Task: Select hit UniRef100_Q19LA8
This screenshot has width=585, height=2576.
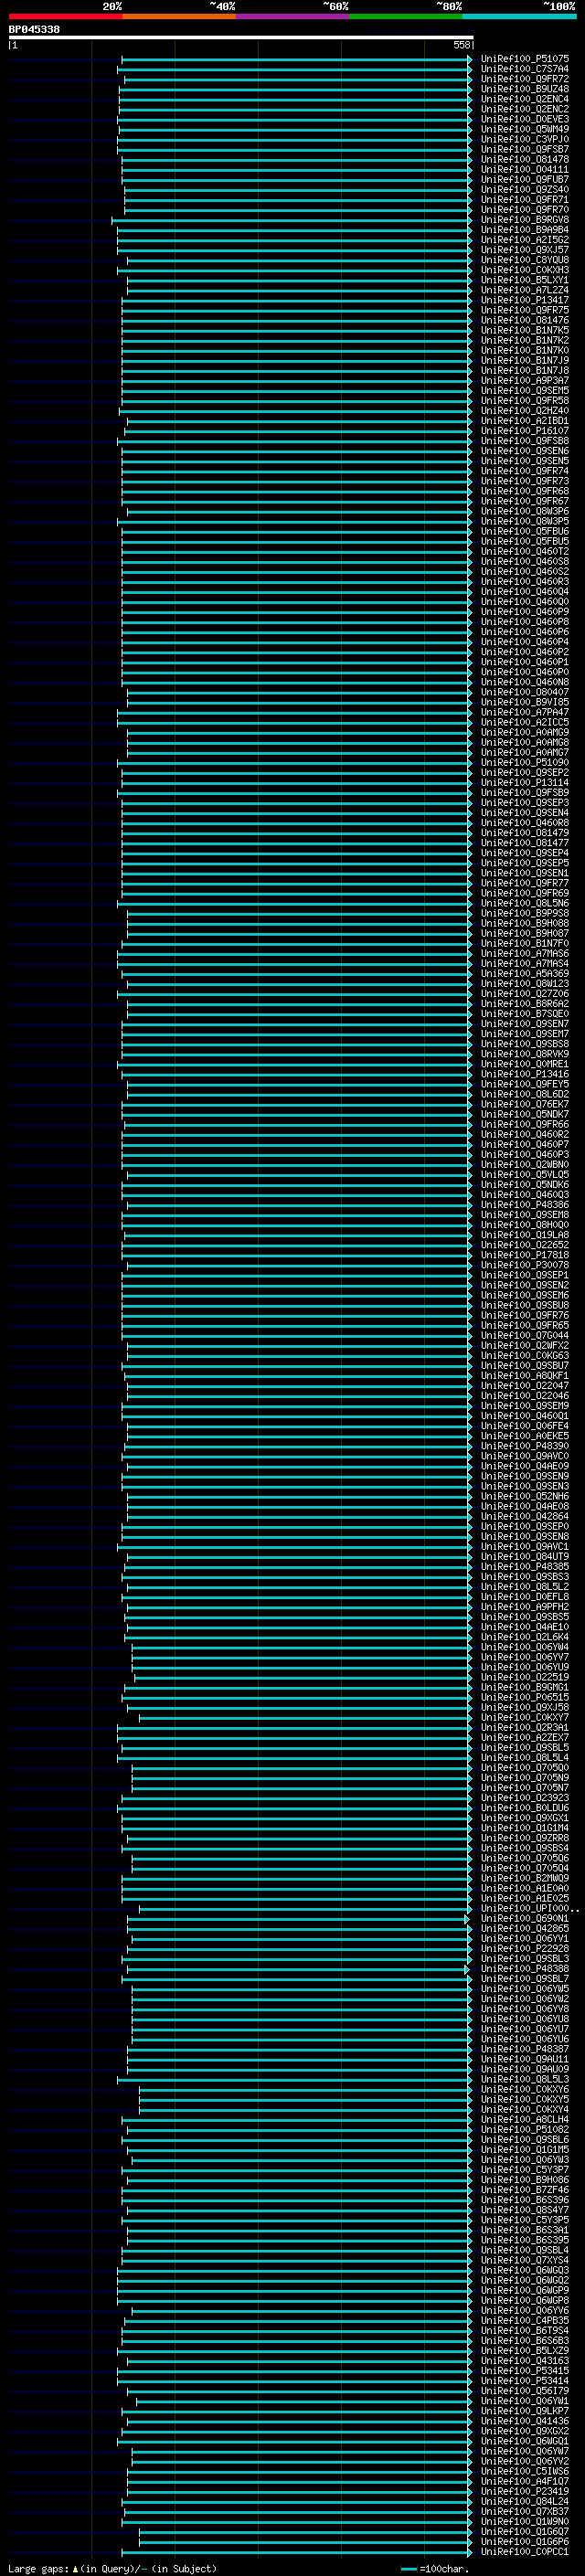Action: (525, 1235)
